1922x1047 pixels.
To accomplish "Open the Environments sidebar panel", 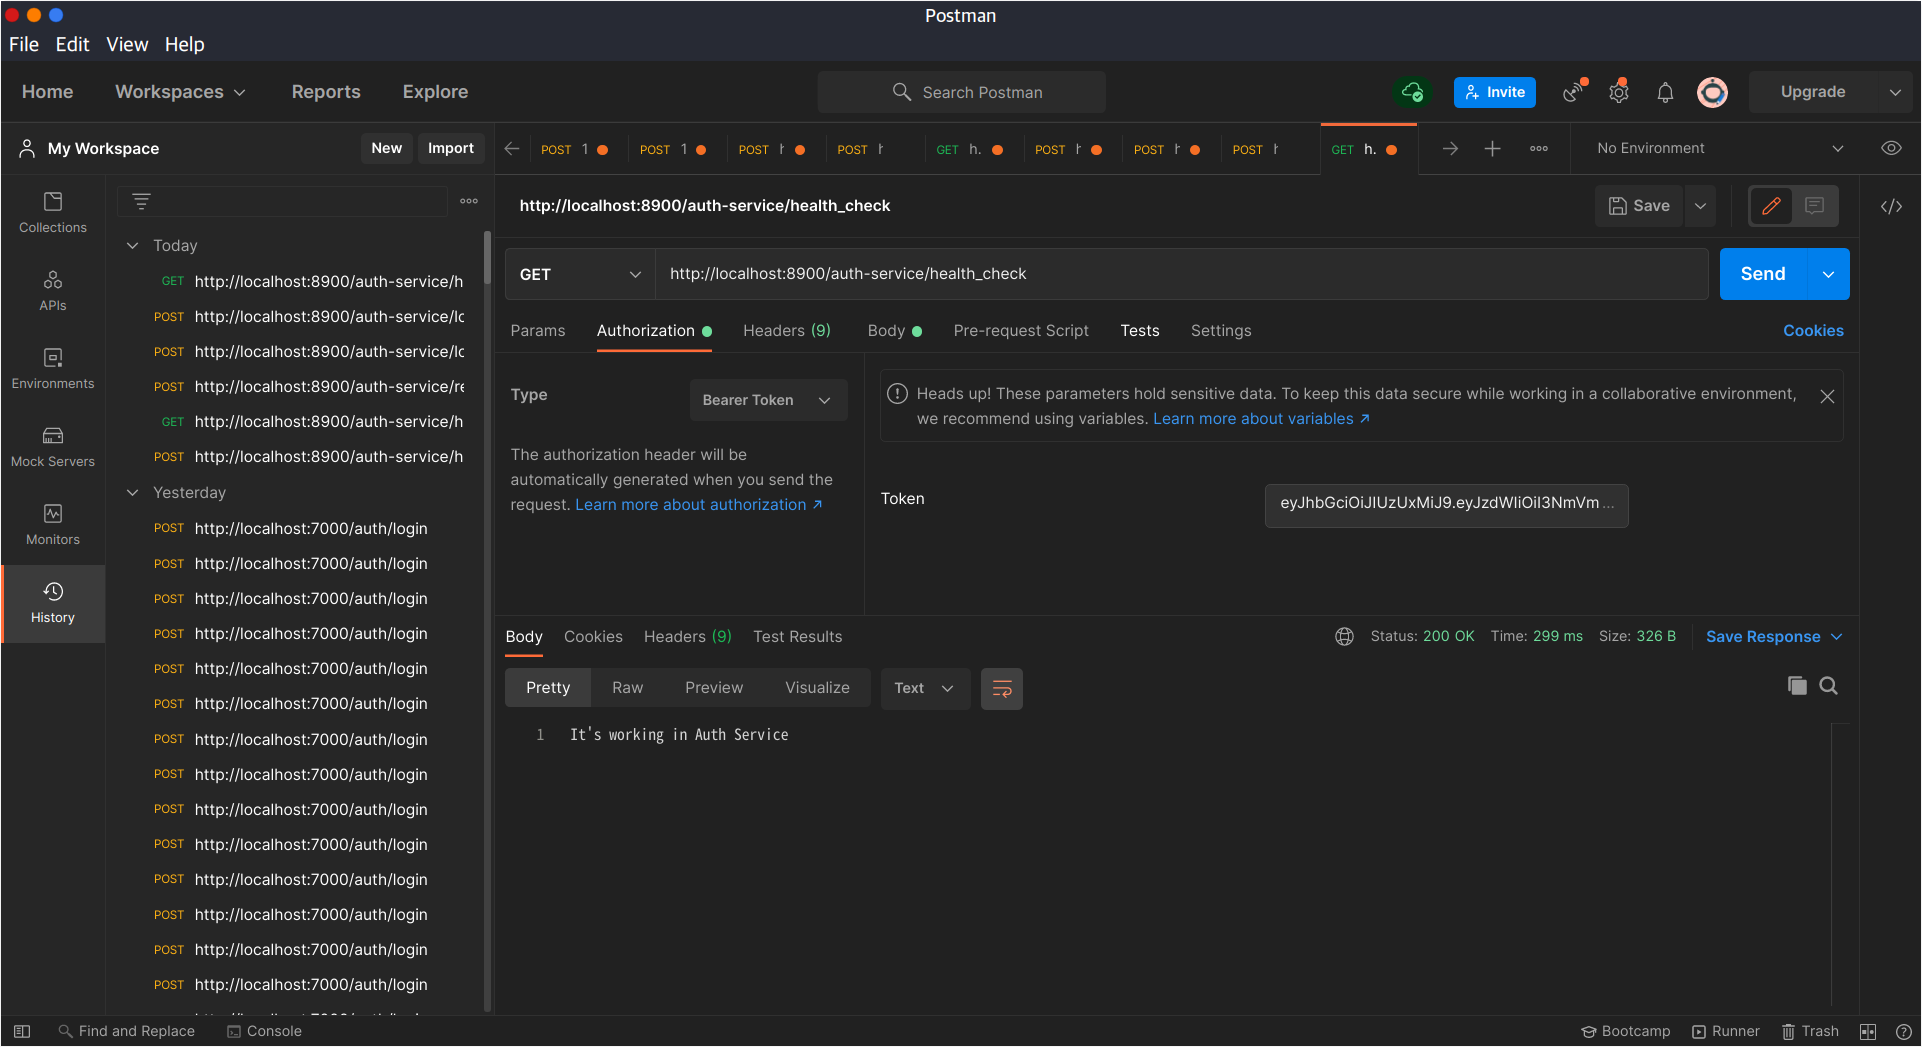I will pos(53,369).
